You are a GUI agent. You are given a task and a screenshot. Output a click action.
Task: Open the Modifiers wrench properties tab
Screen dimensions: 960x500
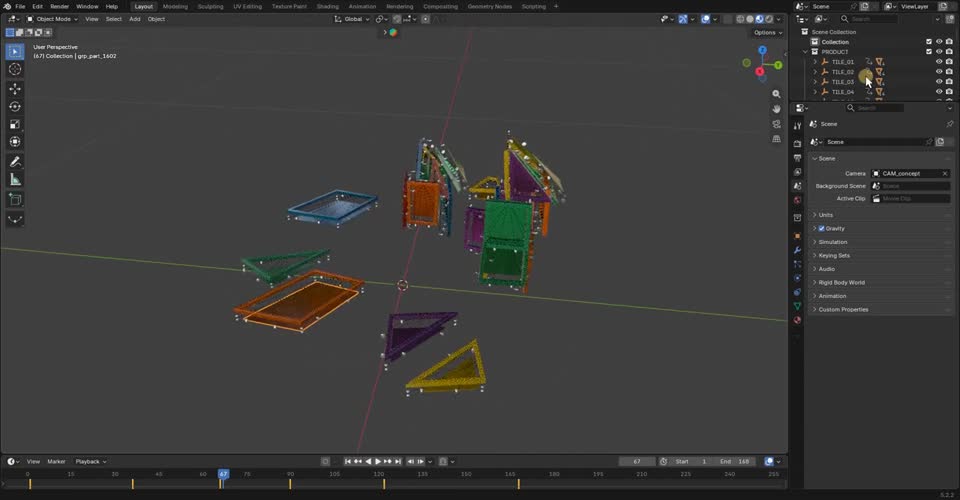click(x=797, y=250)
